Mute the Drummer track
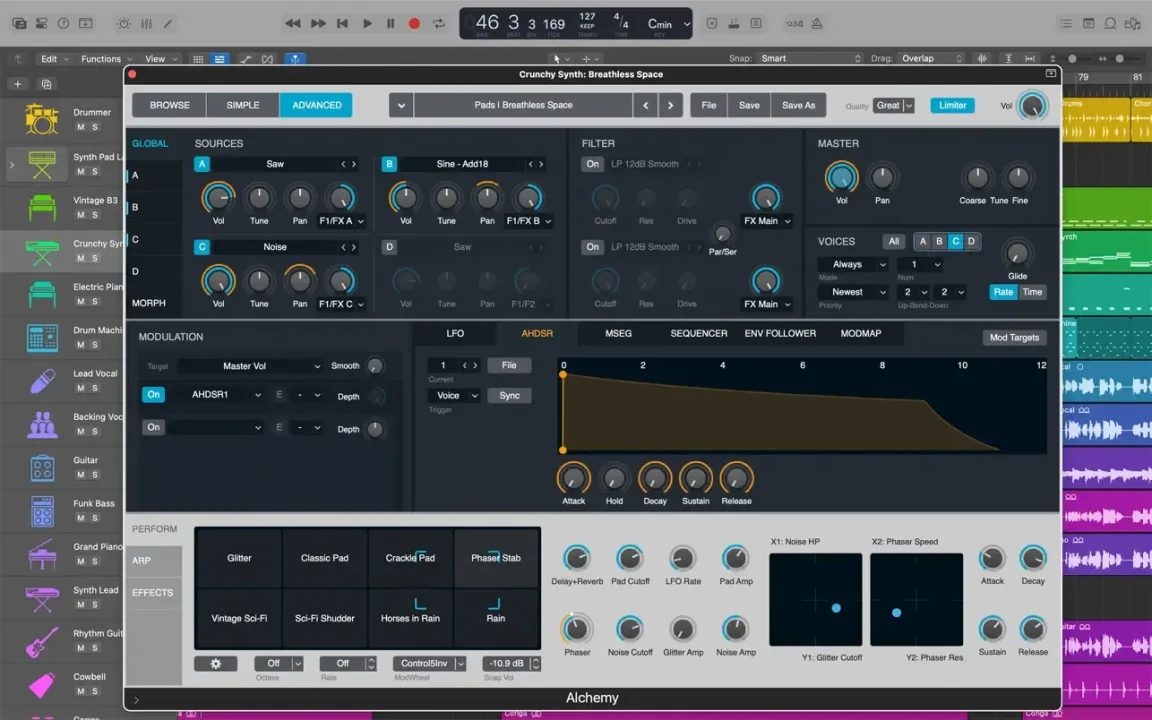The height and width of the screenshot is (720, 1152). click(81, 127)
